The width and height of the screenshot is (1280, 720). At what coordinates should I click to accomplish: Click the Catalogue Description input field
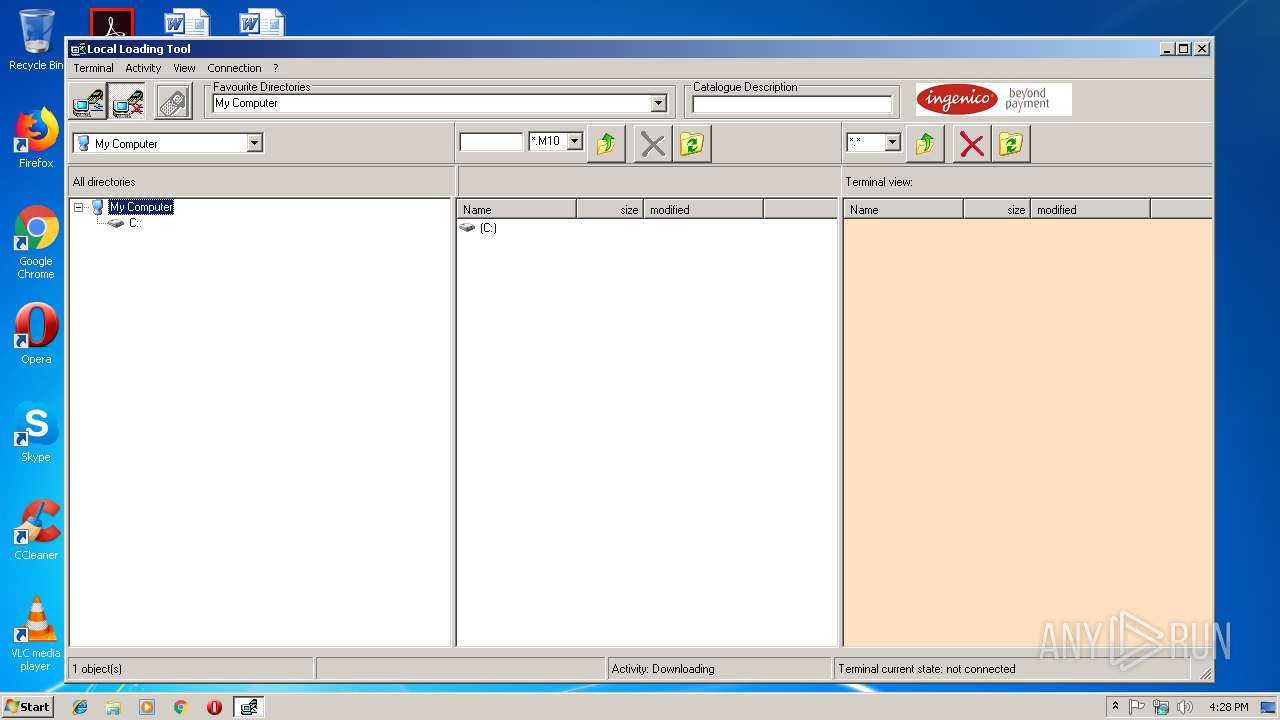(x=792, y=104)
